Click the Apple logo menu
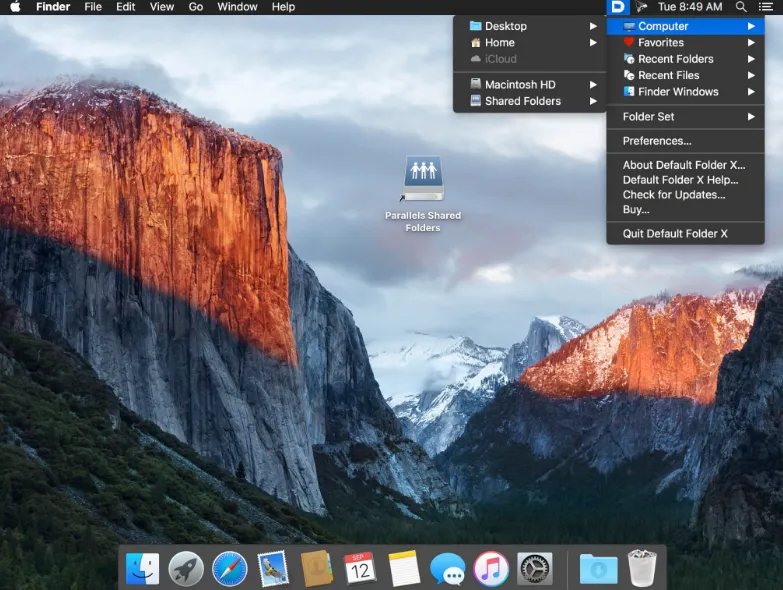 [x=15, y=7]
